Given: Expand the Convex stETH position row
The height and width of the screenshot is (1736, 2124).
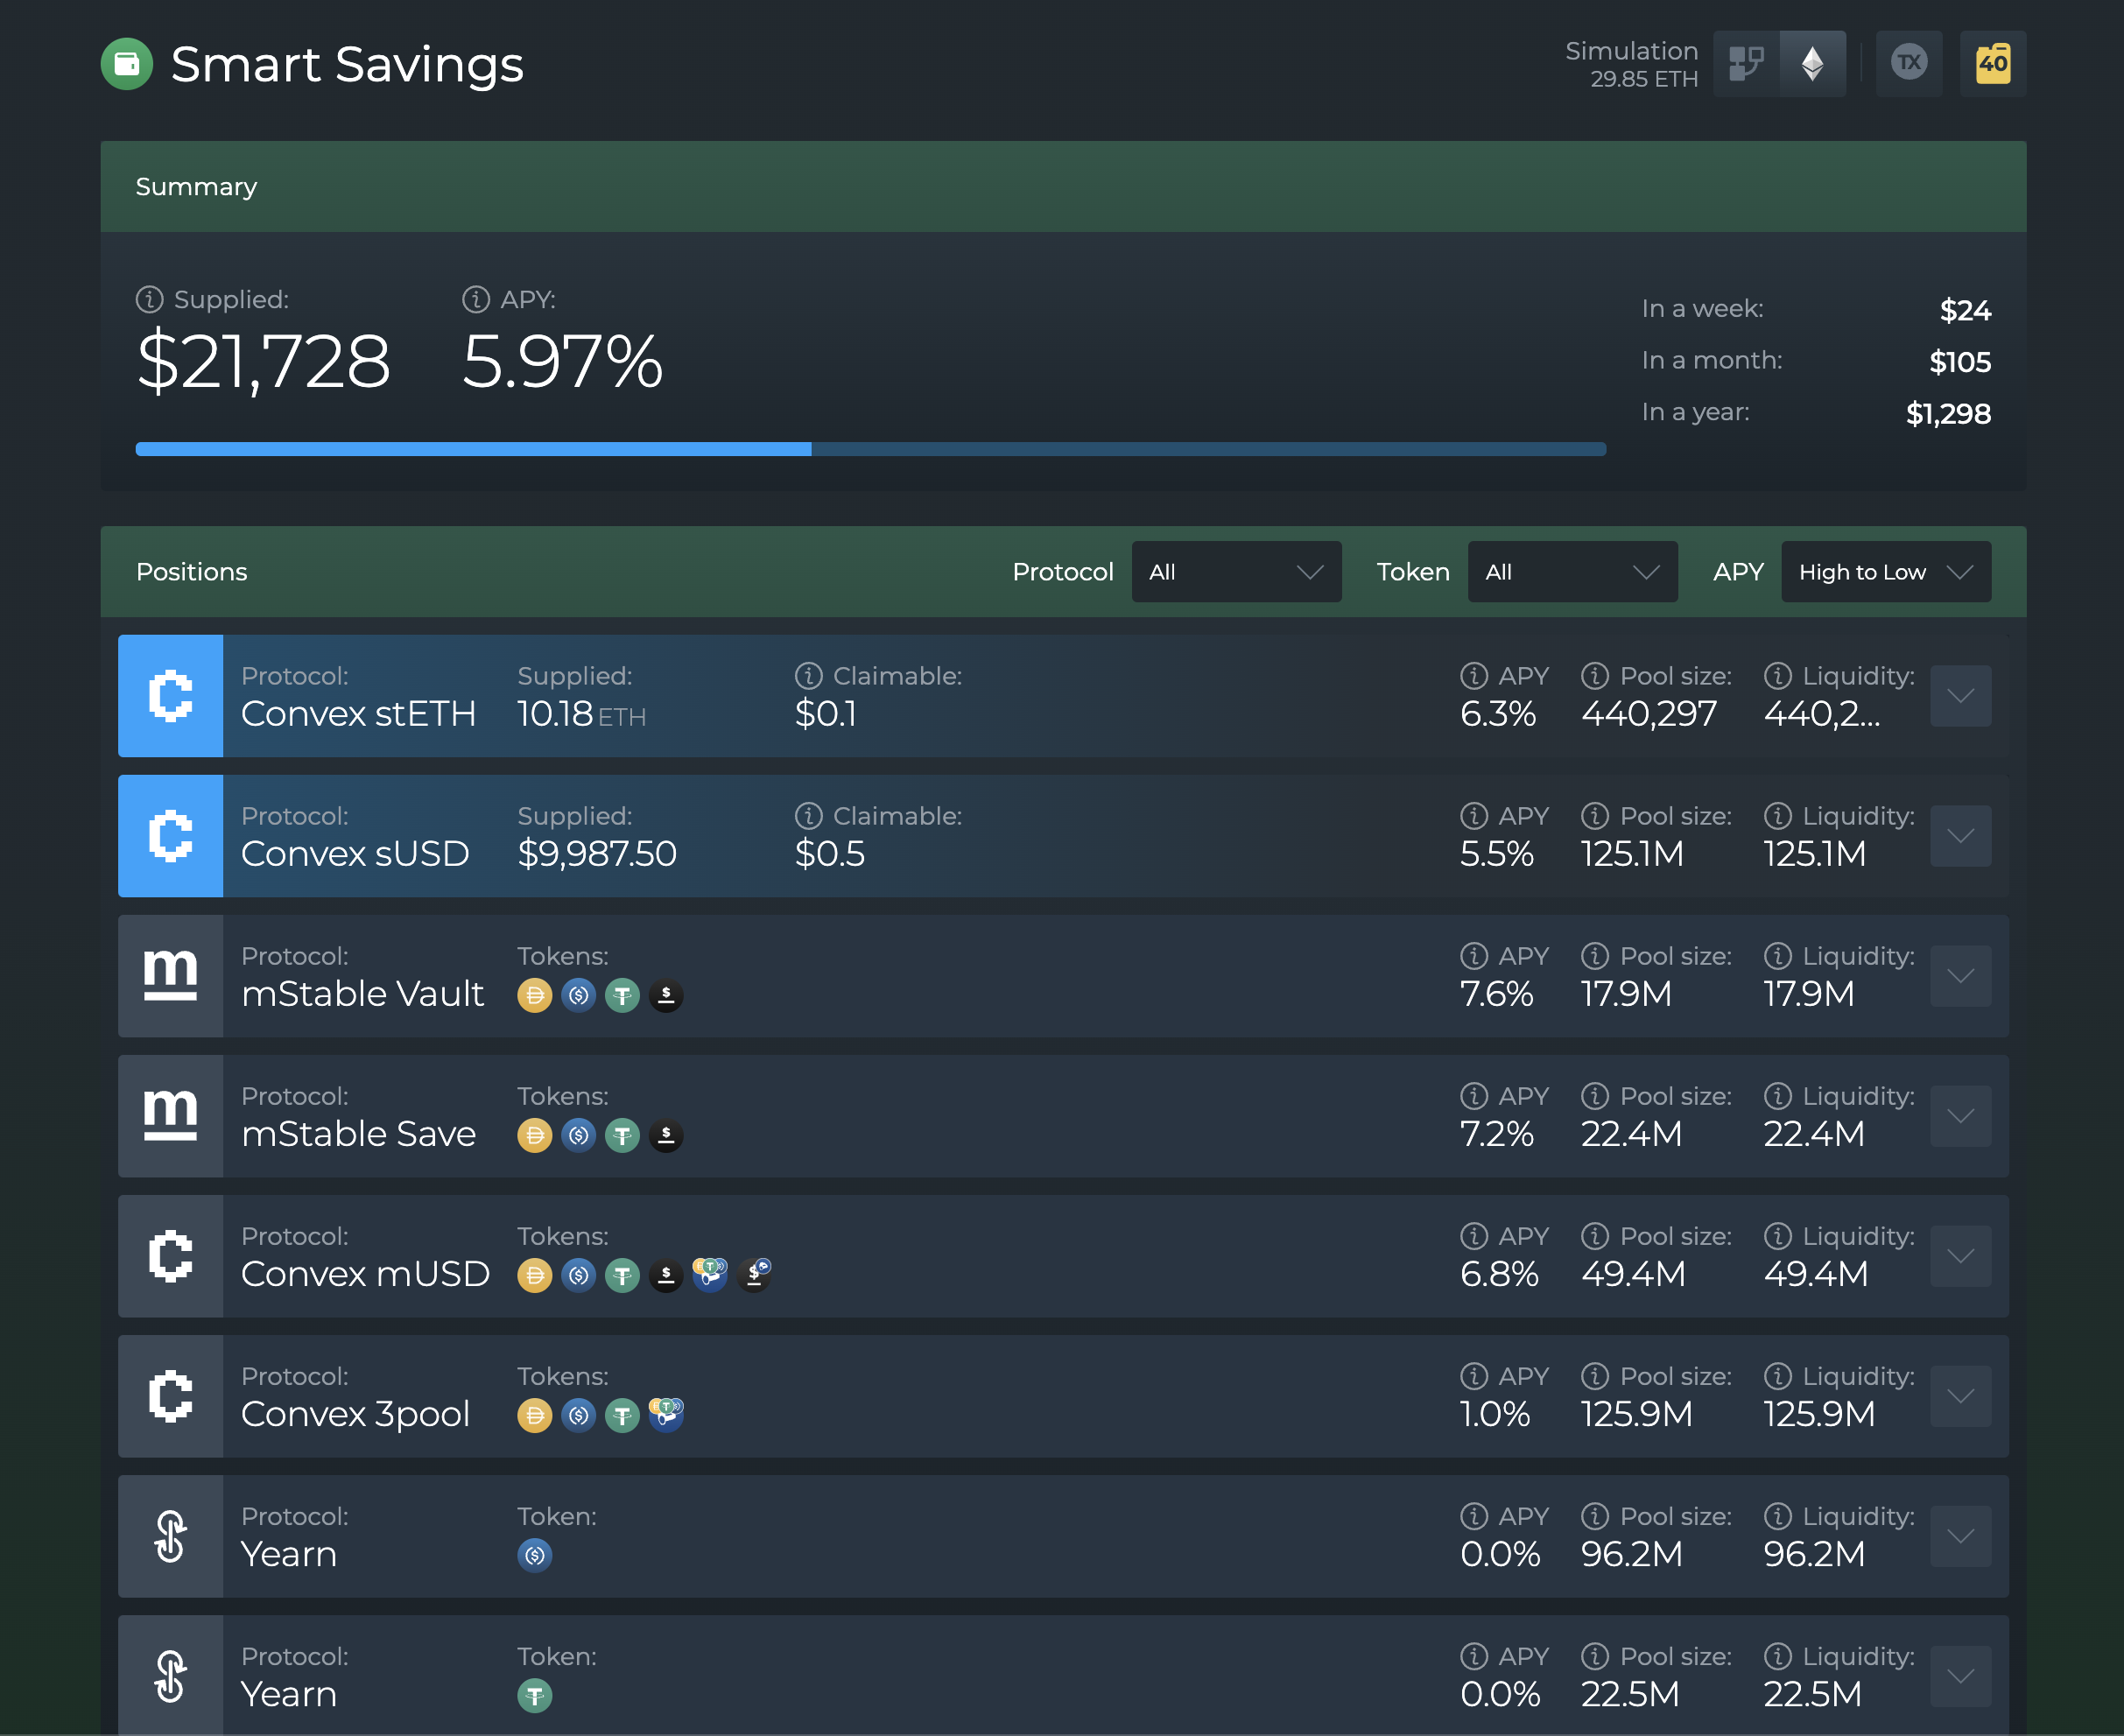Looking at the screenshot, I should (1960, 696).
